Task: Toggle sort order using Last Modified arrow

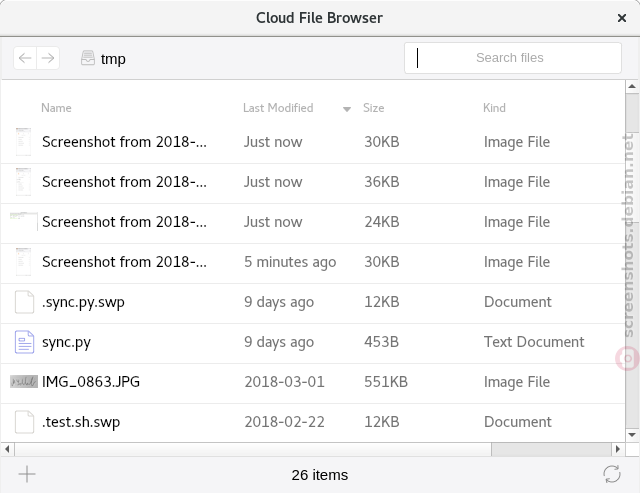Action: coord(347,109)
